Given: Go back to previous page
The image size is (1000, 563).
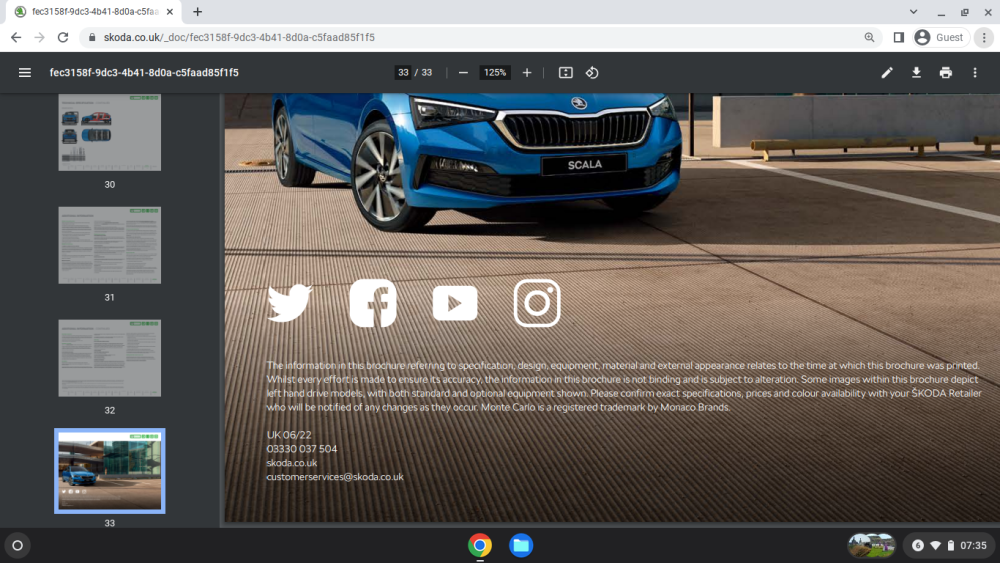Looking at the screenshot, I should (16, 38).
